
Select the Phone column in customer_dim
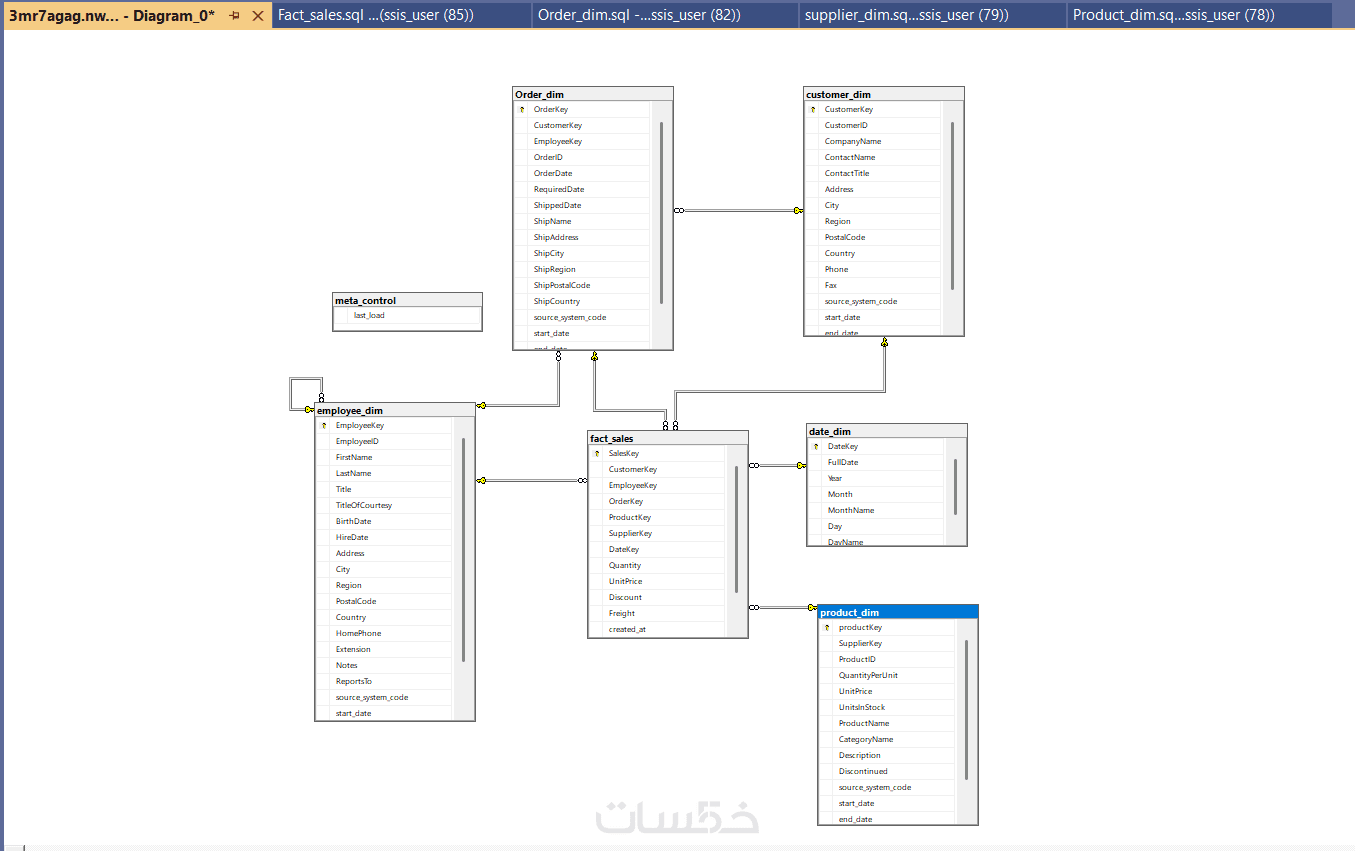(x=873, y=269)
